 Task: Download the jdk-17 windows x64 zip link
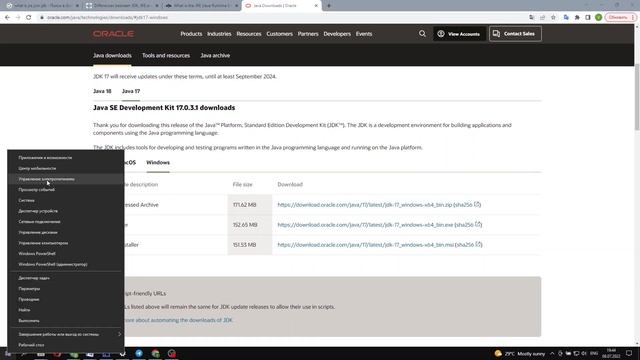coord(364,205)
